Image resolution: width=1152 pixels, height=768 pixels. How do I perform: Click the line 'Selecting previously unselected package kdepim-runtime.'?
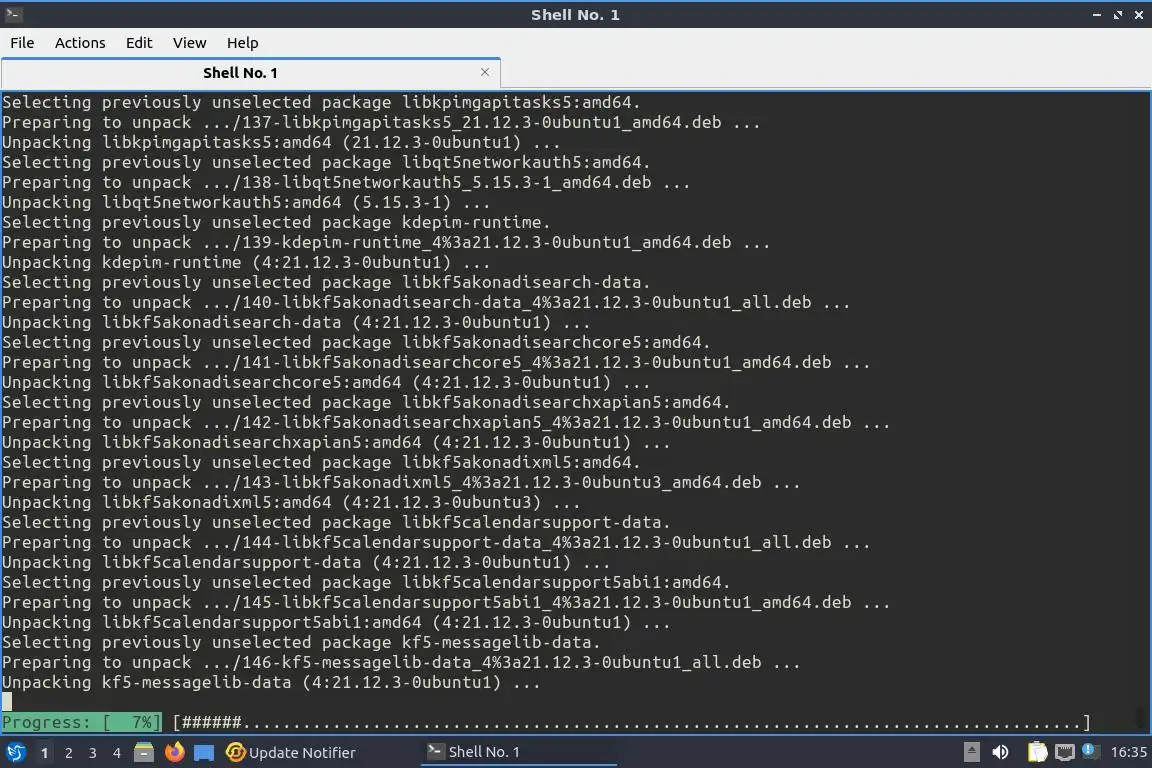[276, 222]
